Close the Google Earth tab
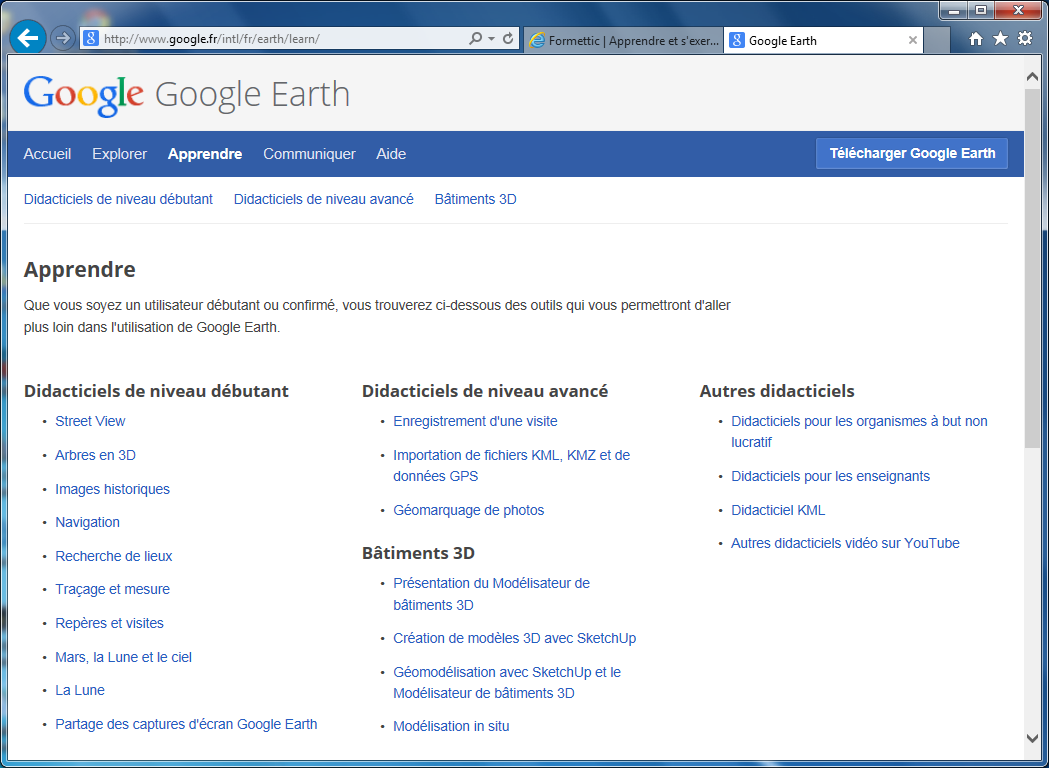 click(x=913, y=40)
